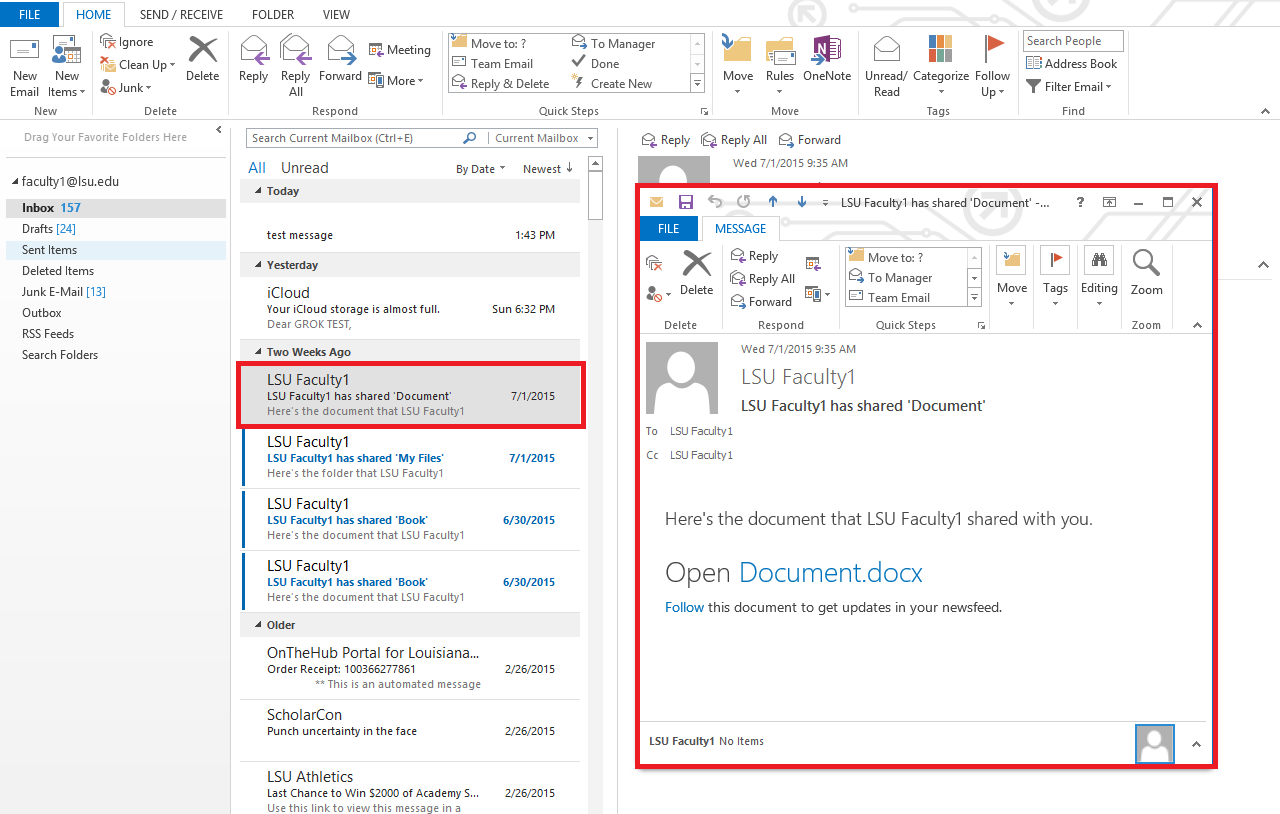Screen dimensions: 1280x814
Task: Click Forward in main Home ribbon
Action: (x=341, y=60)
